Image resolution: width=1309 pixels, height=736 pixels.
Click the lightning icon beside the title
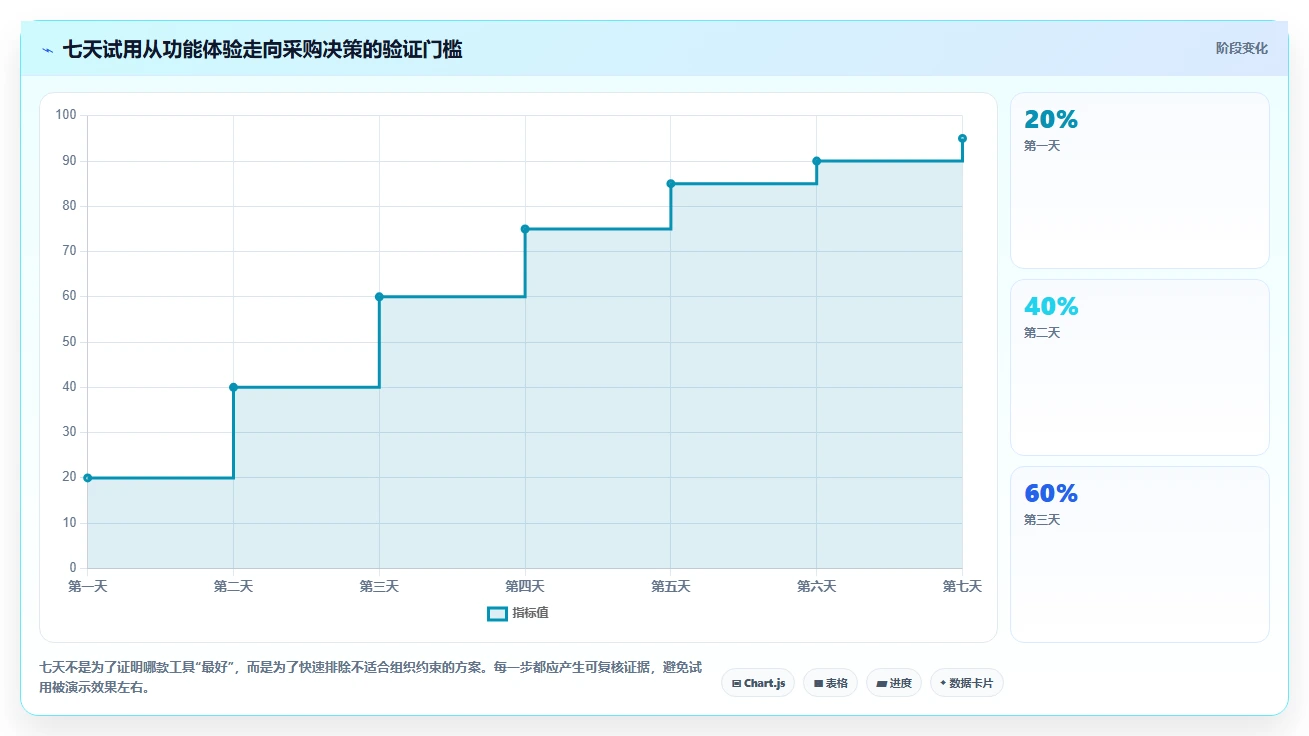coord(48,50)
